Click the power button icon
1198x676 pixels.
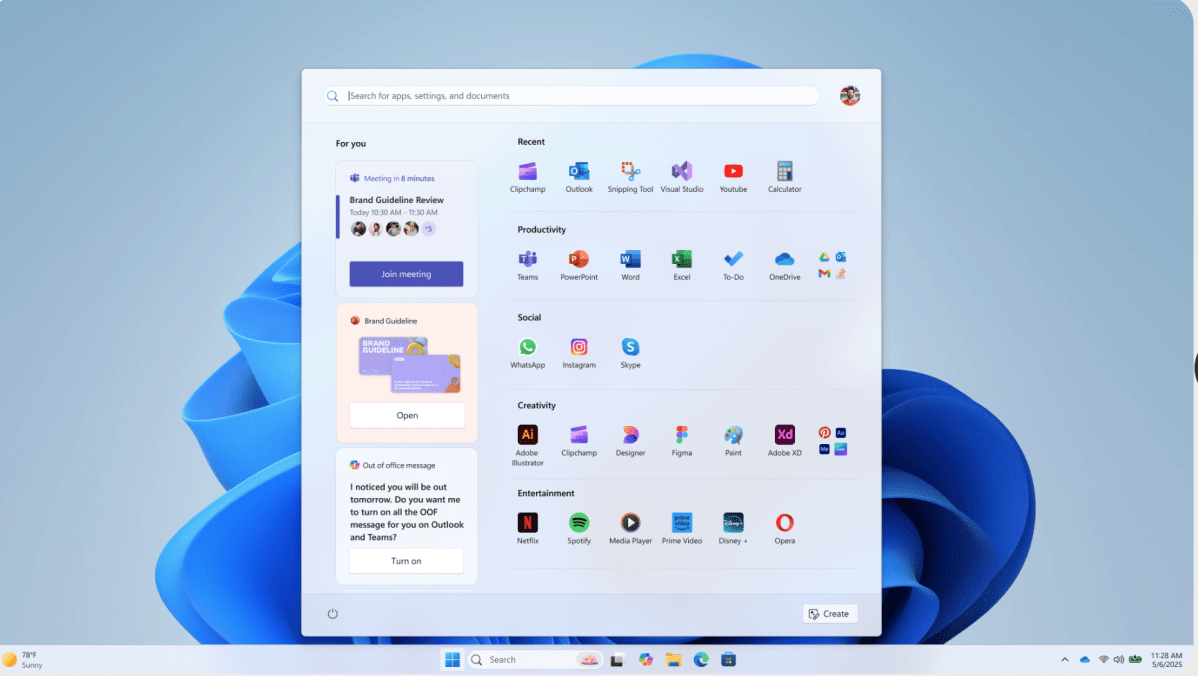333,614
